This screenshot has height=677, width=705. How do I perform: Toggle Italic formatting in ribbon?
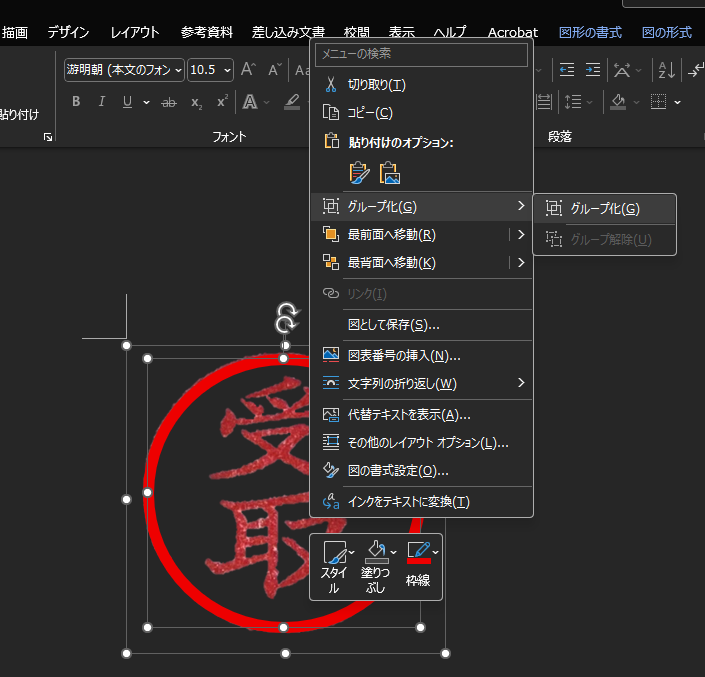[101, 102]
